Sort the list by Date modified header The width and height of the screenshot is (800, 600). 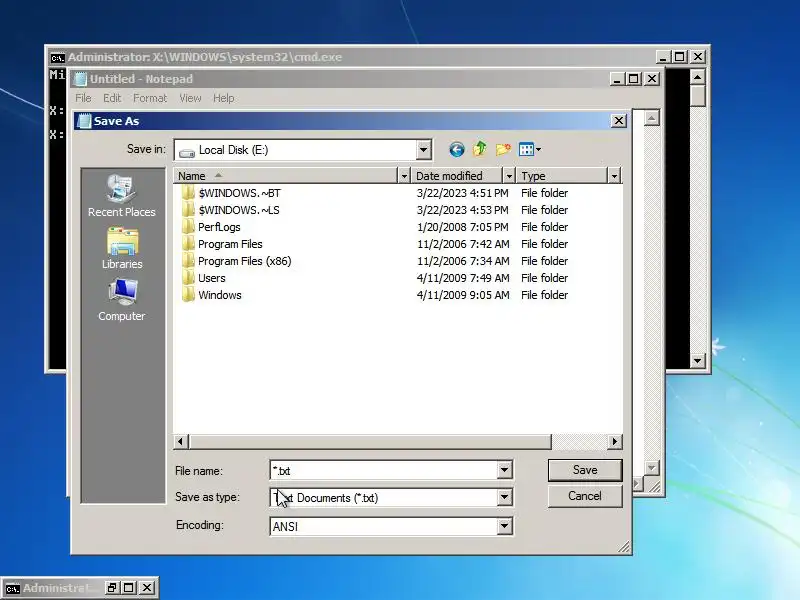457,176
